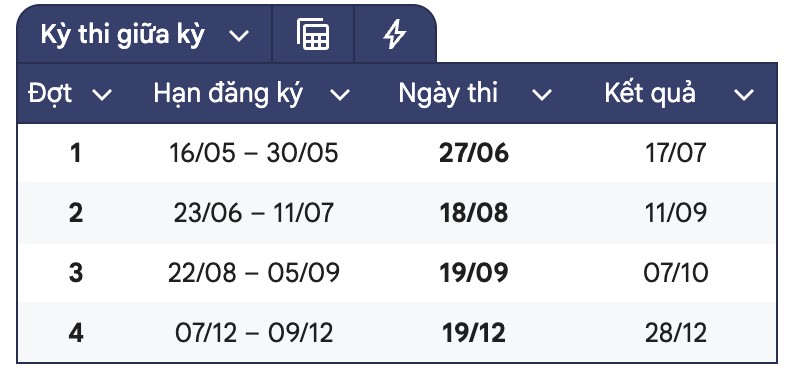Viewport: 788px width, 378px height.
Task: Select exam date 19/12
Action: coord(474,332)
